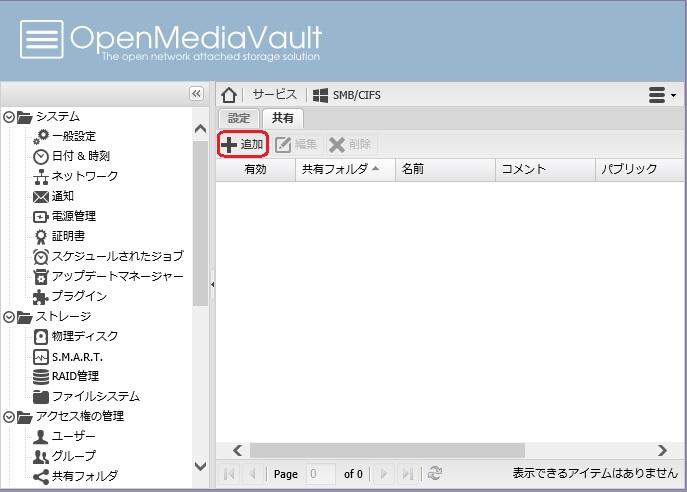Click the OpenMediaVault logo

click(x=171, y=40)
